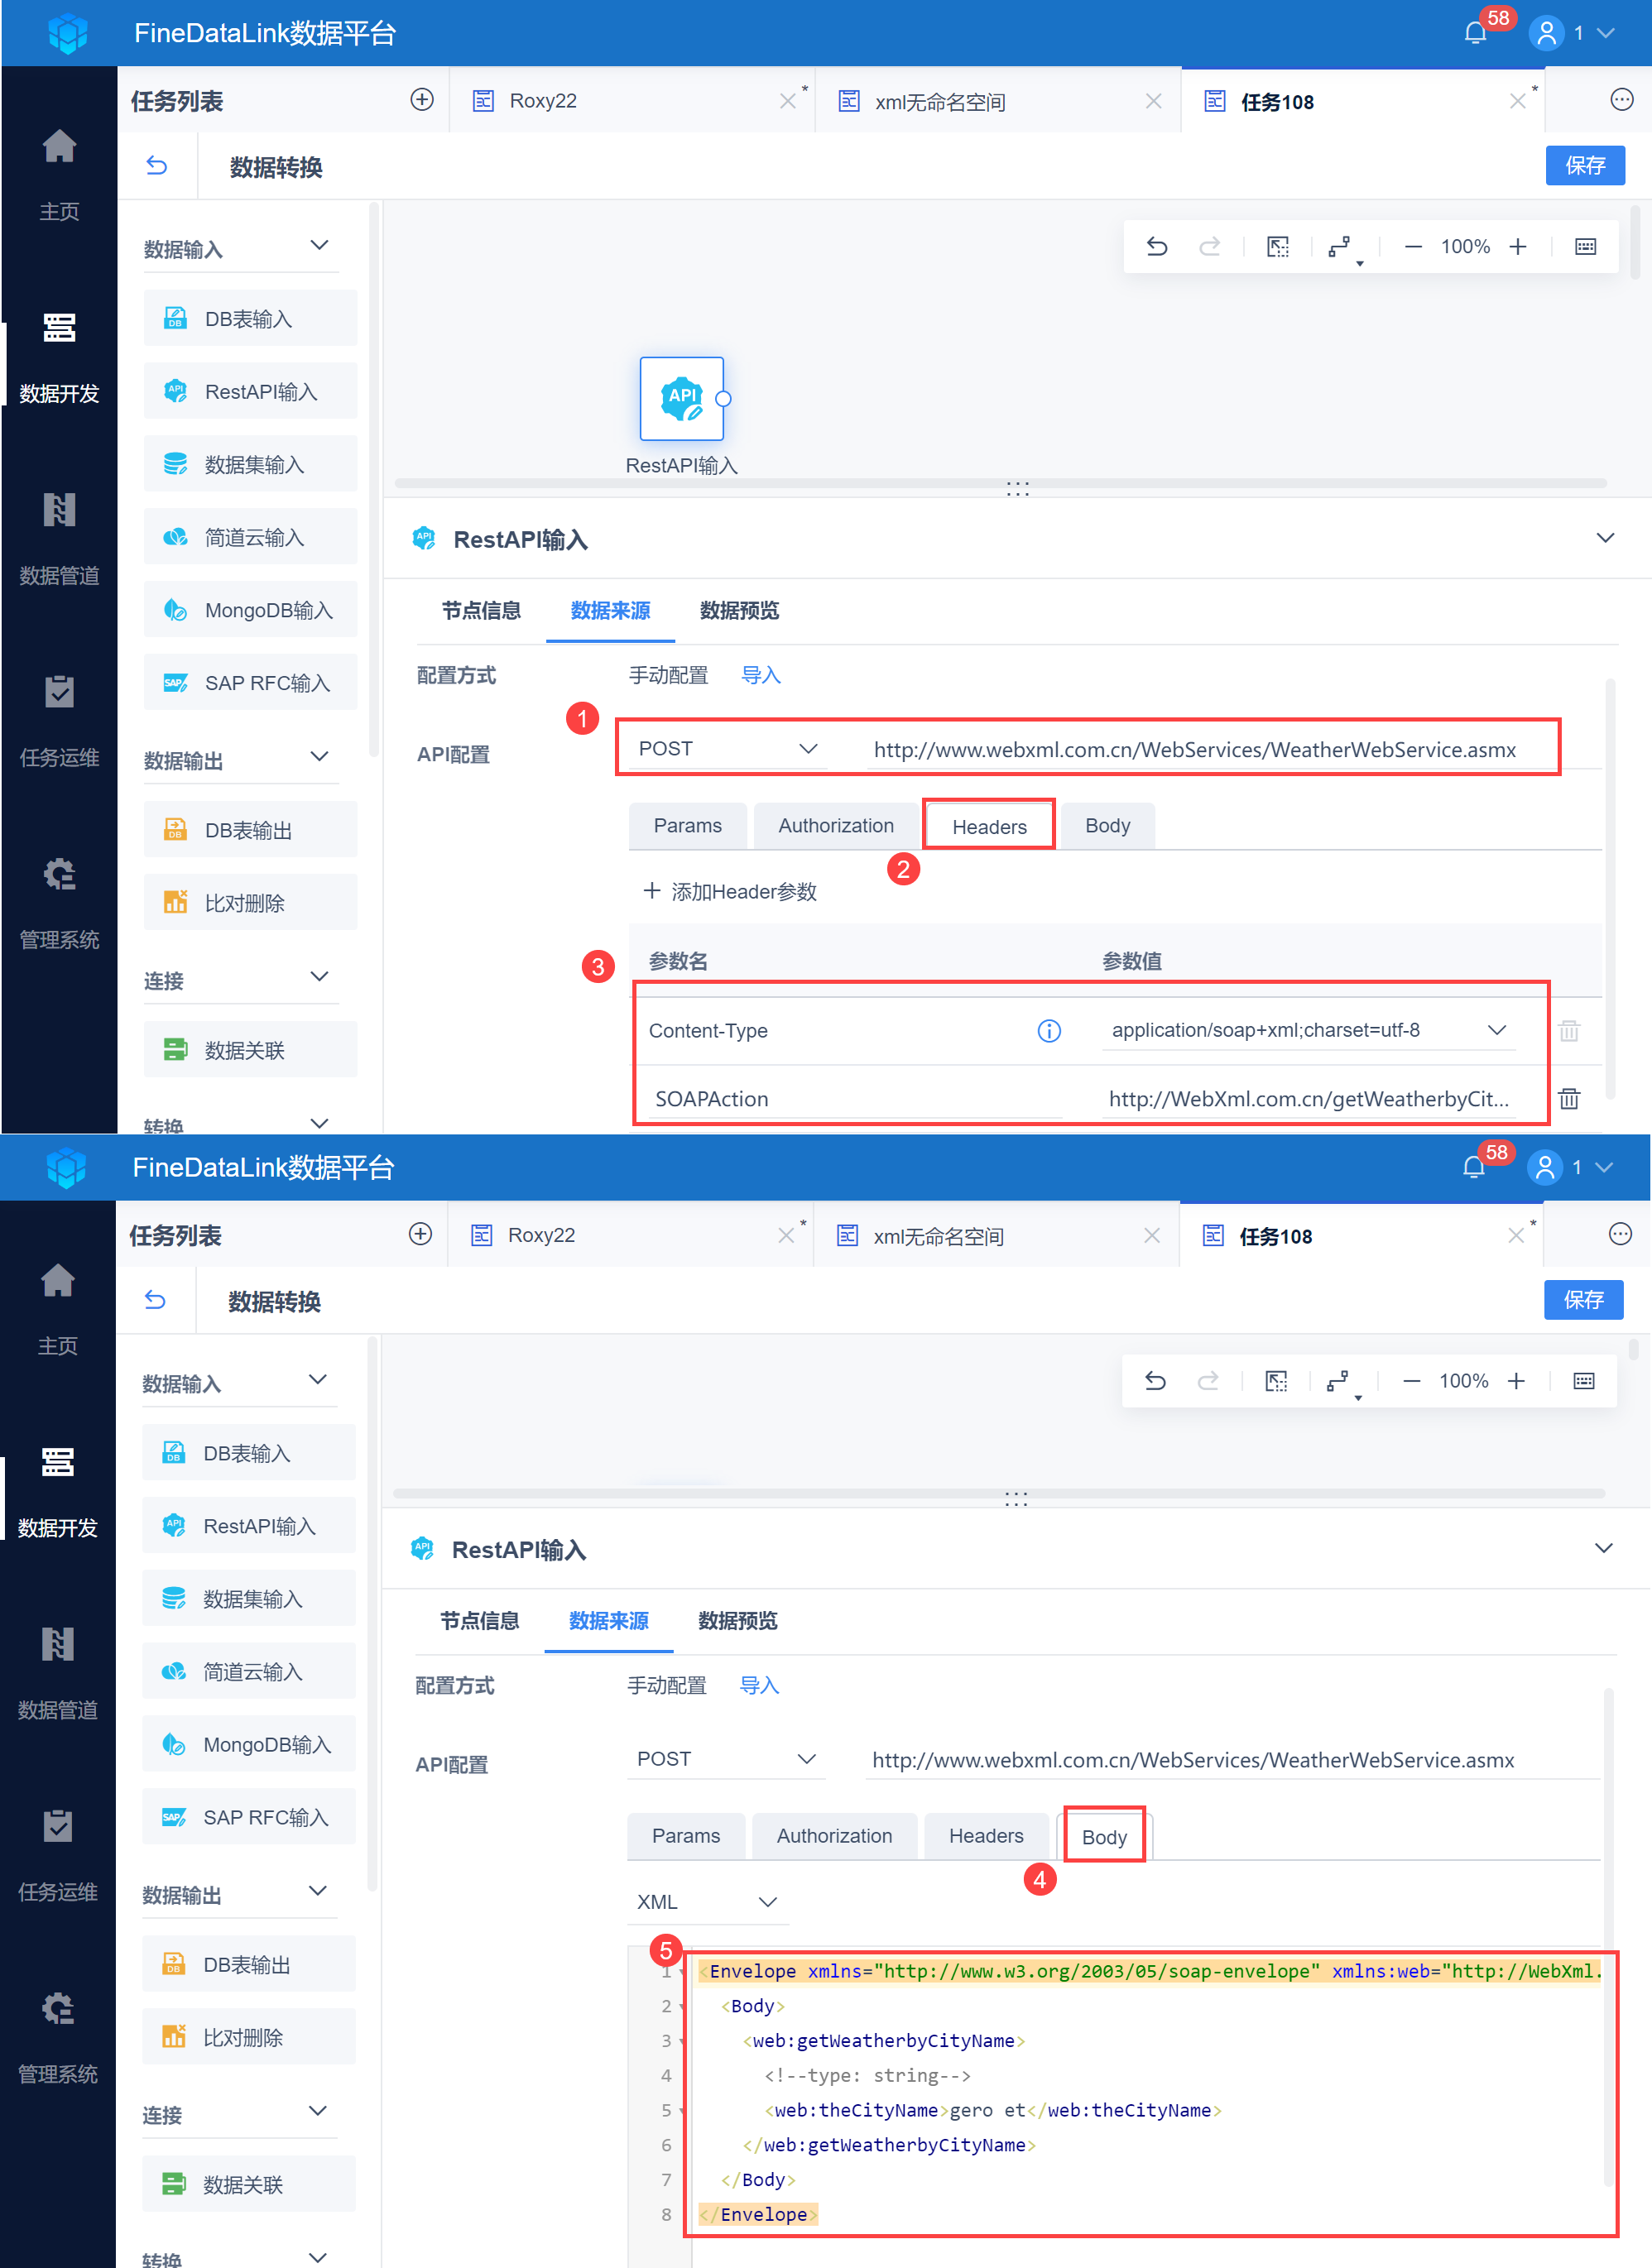Click the undo arrow in upper canvas toolbar

[1156, 247]
